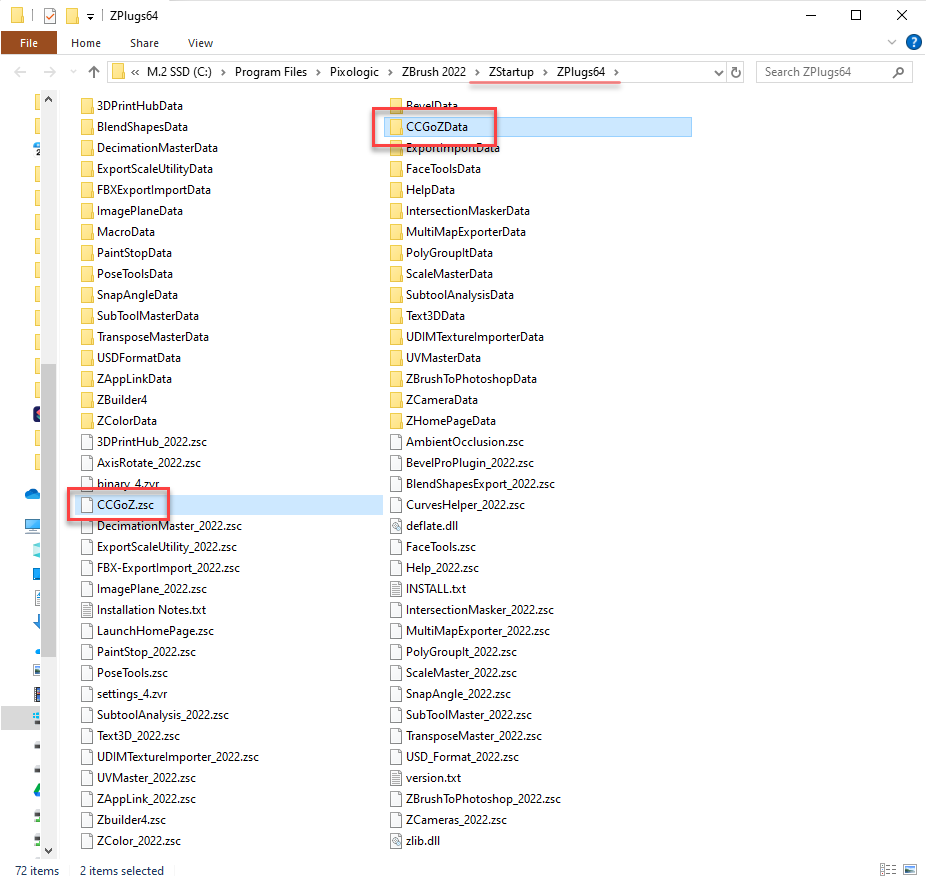
Task: Switch to details view layout
Action: tap(888, 869)
